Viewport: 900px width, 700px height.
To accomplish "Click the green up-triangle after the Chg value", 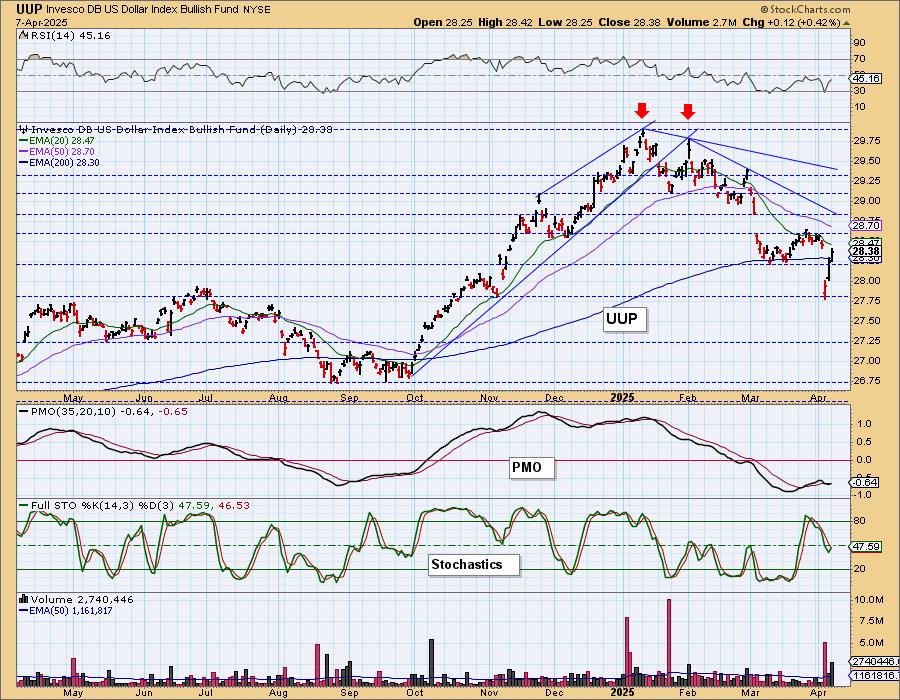I will tap(846, 24).
